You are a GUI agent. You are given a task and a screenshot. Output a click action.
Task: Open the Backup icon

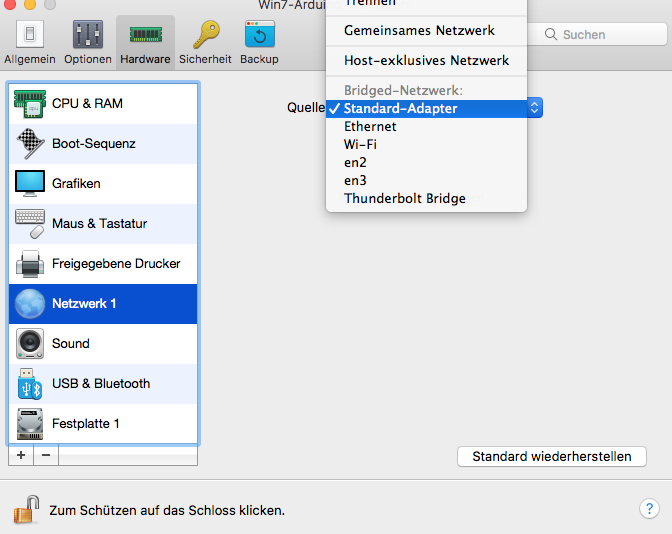(260, 33)
